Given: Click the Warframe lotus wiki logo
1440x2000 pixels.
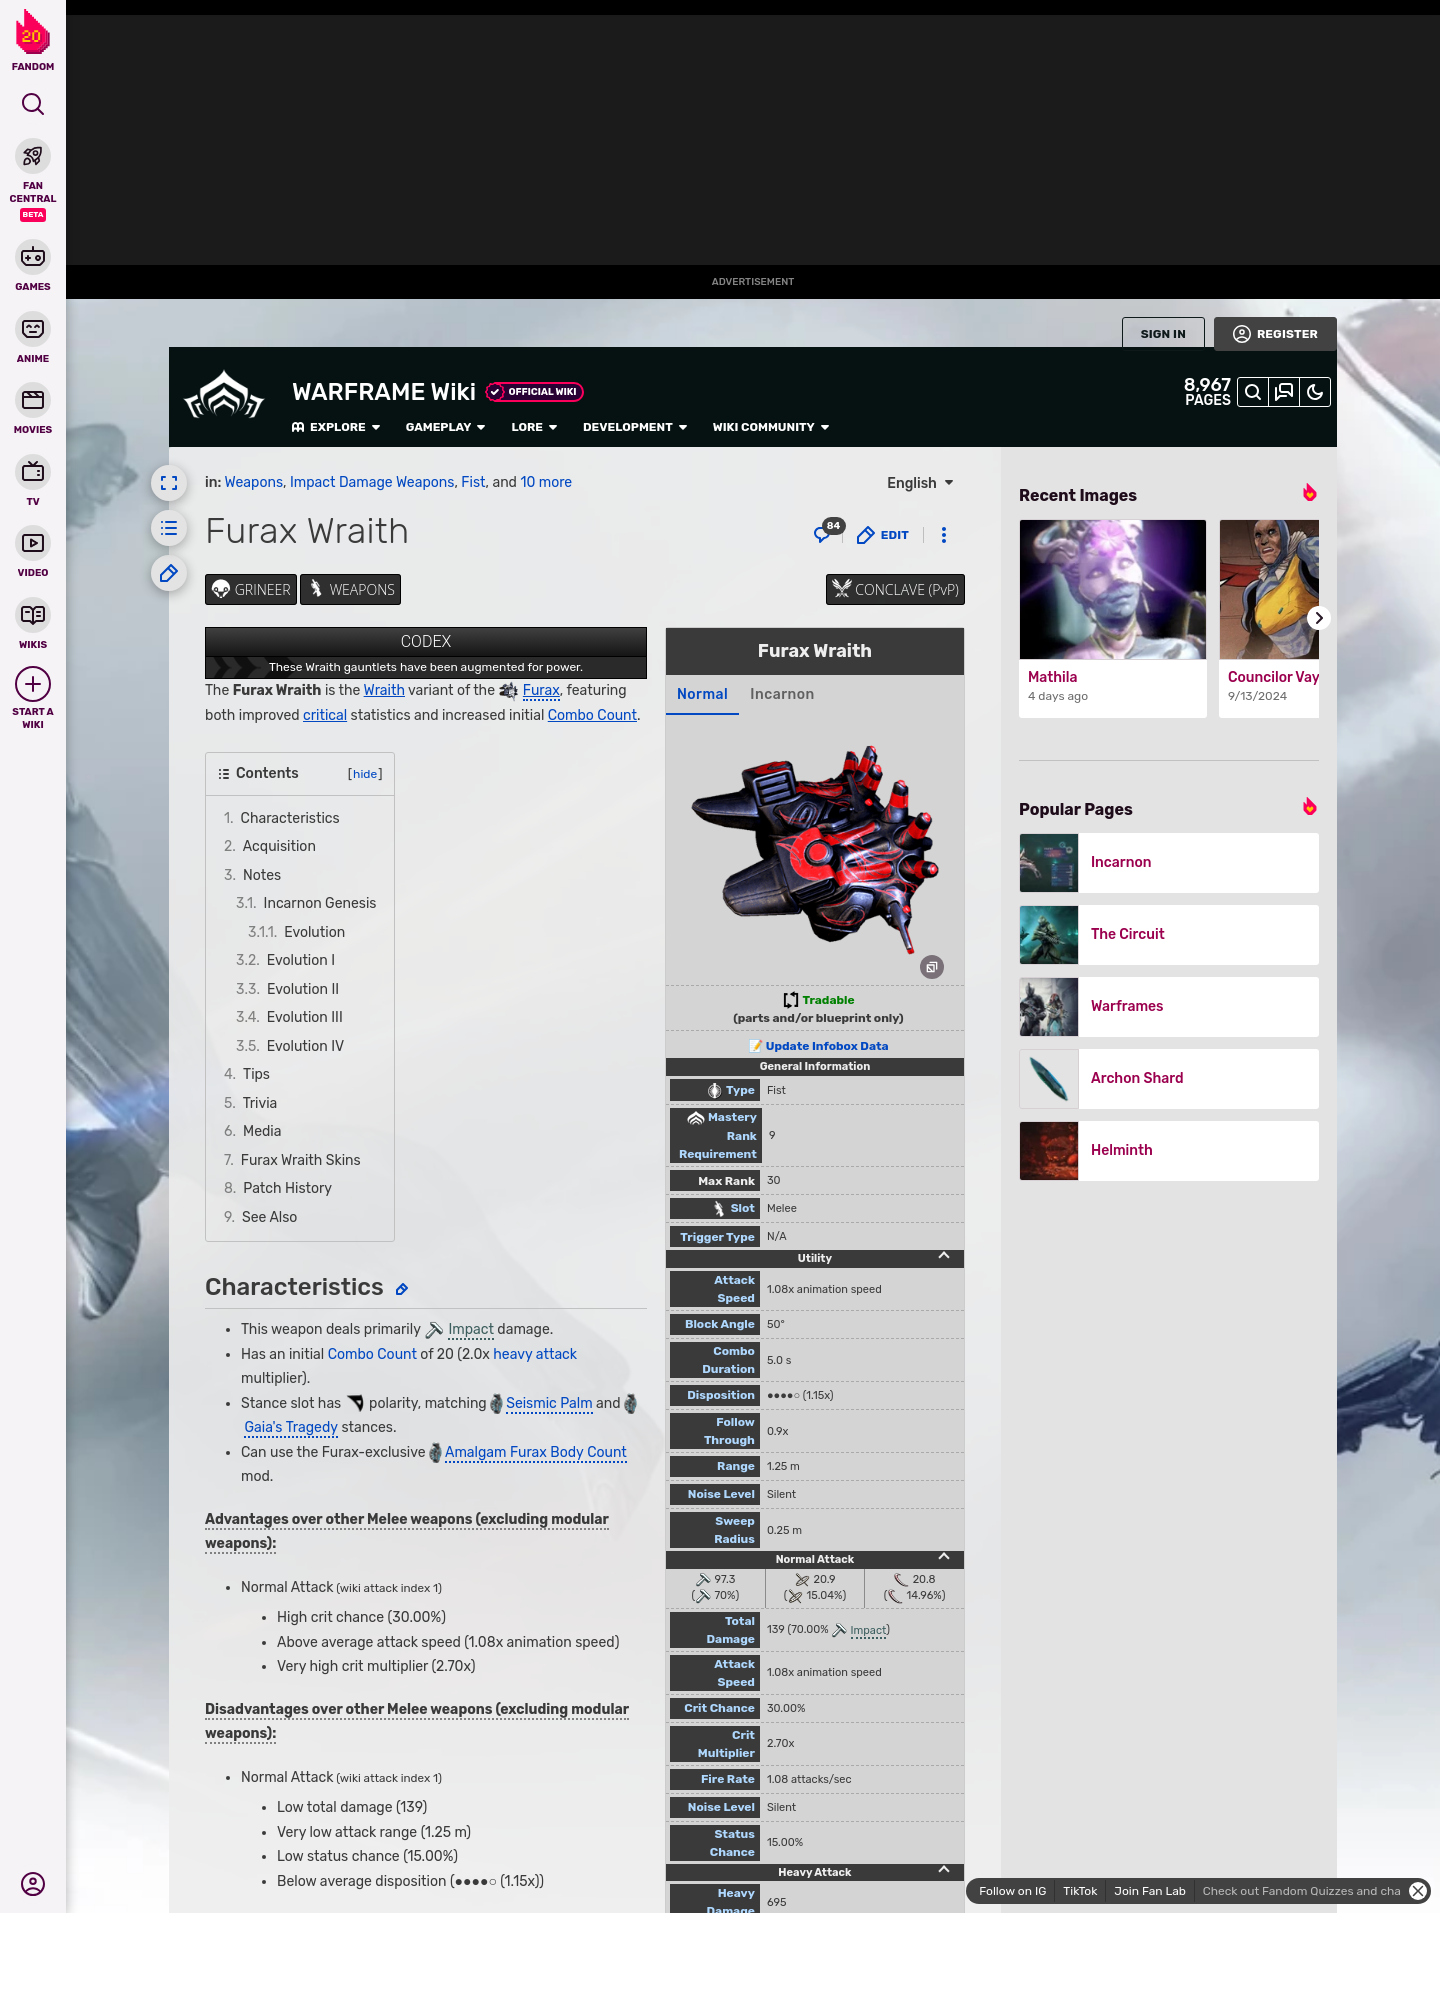Looking at the screenshot, I should pyautogui.click(x=224, y=396).
